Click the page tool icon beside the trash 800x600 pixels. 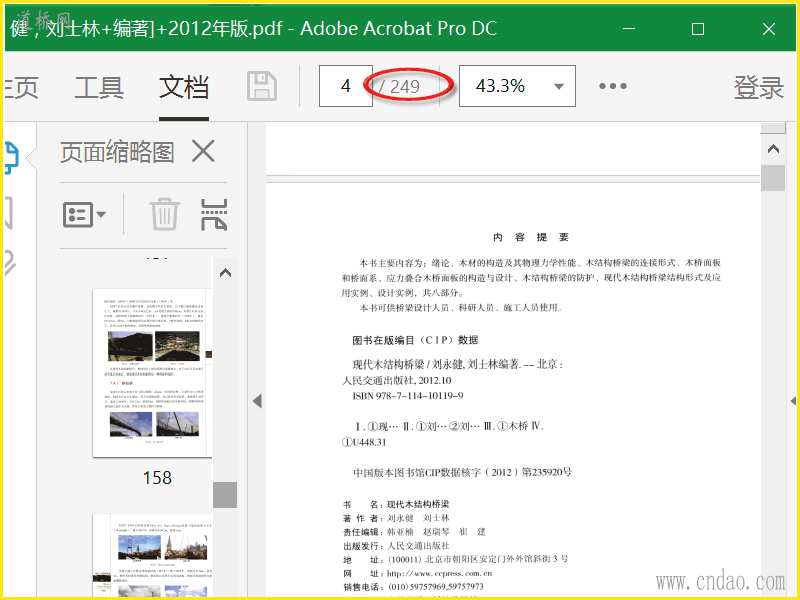214,214
